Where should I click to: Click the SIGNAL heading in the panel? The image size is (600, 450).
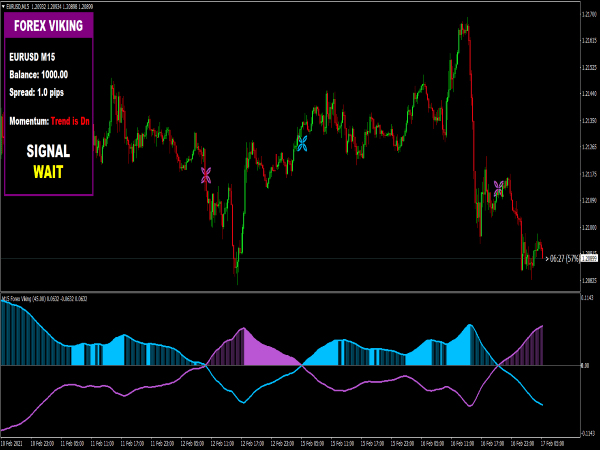[48, 151]
